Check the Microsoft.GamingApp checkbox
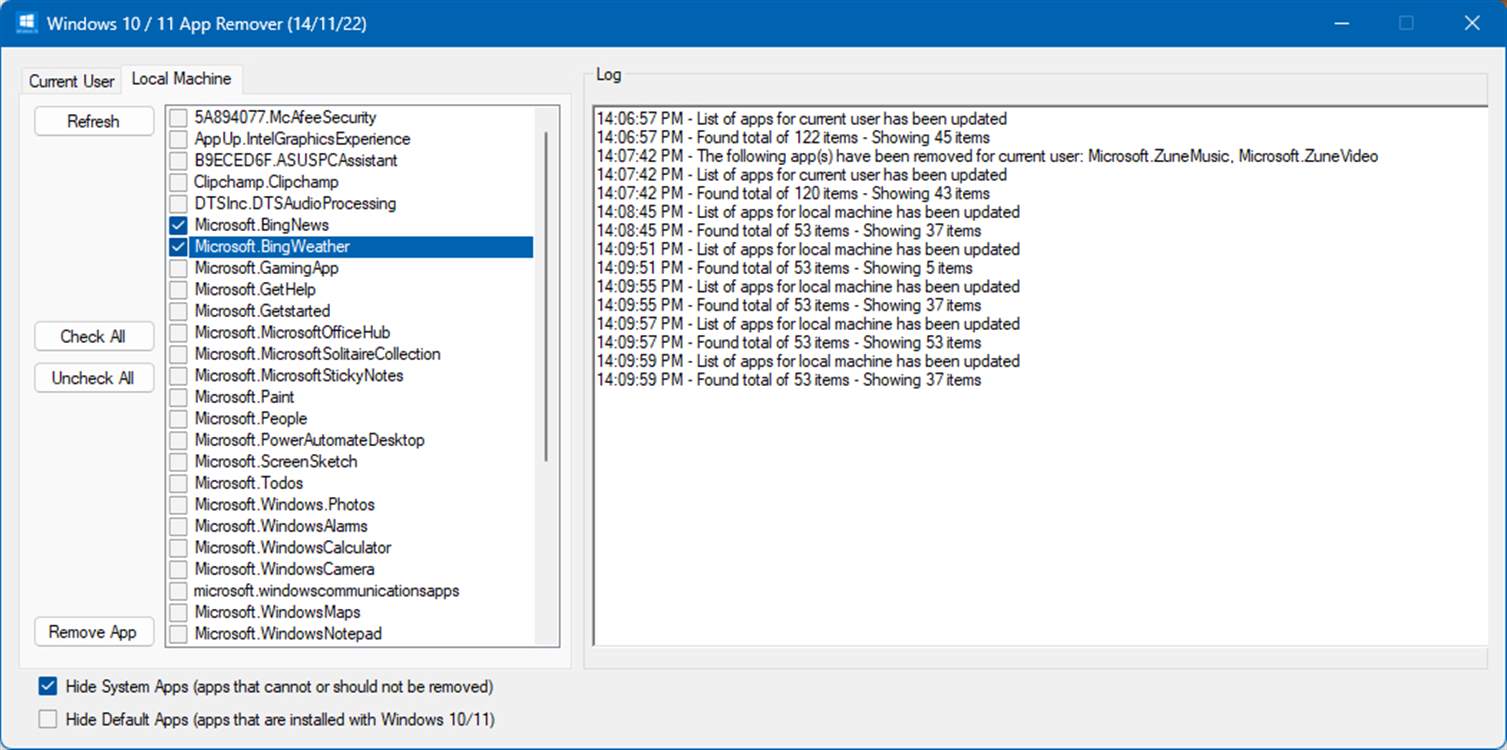 pos(178,268)
